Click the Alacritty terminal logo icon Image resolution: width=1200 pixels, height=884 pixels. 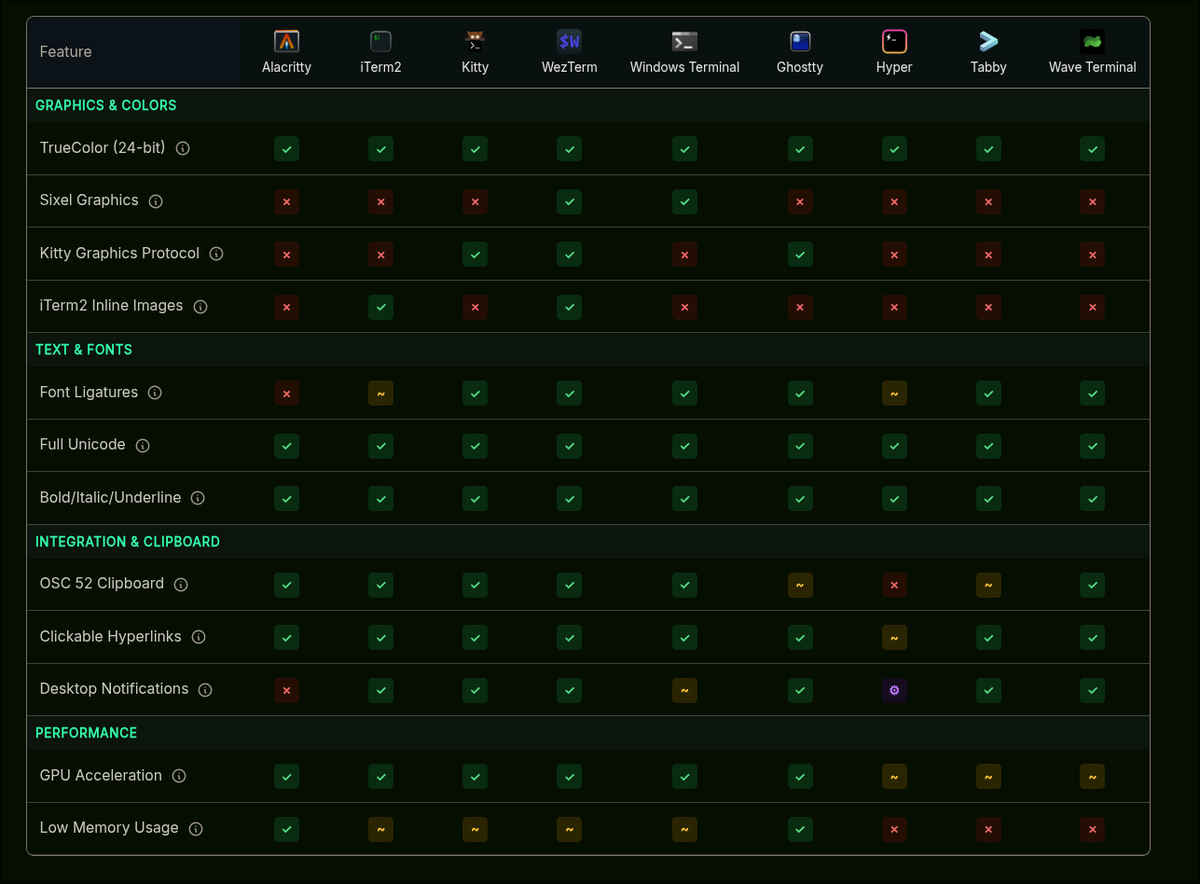(x=287, y=41)
